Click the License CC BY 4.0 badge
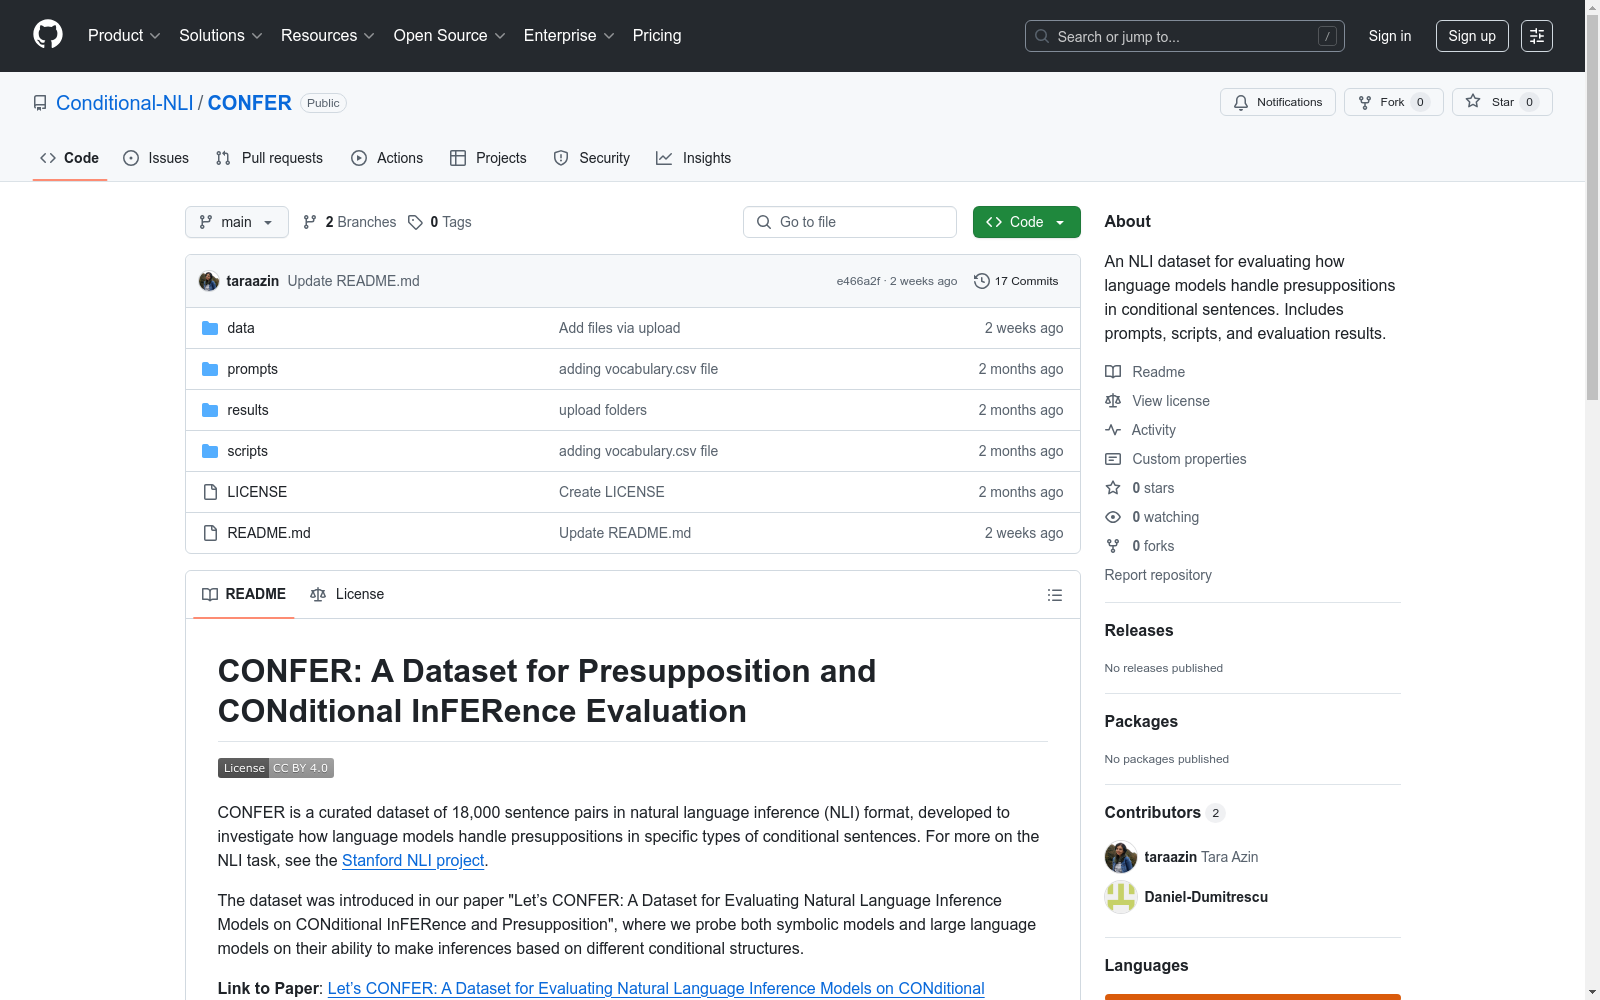The width and height of the screenshot is (1600, 1000). coord(276,768)
